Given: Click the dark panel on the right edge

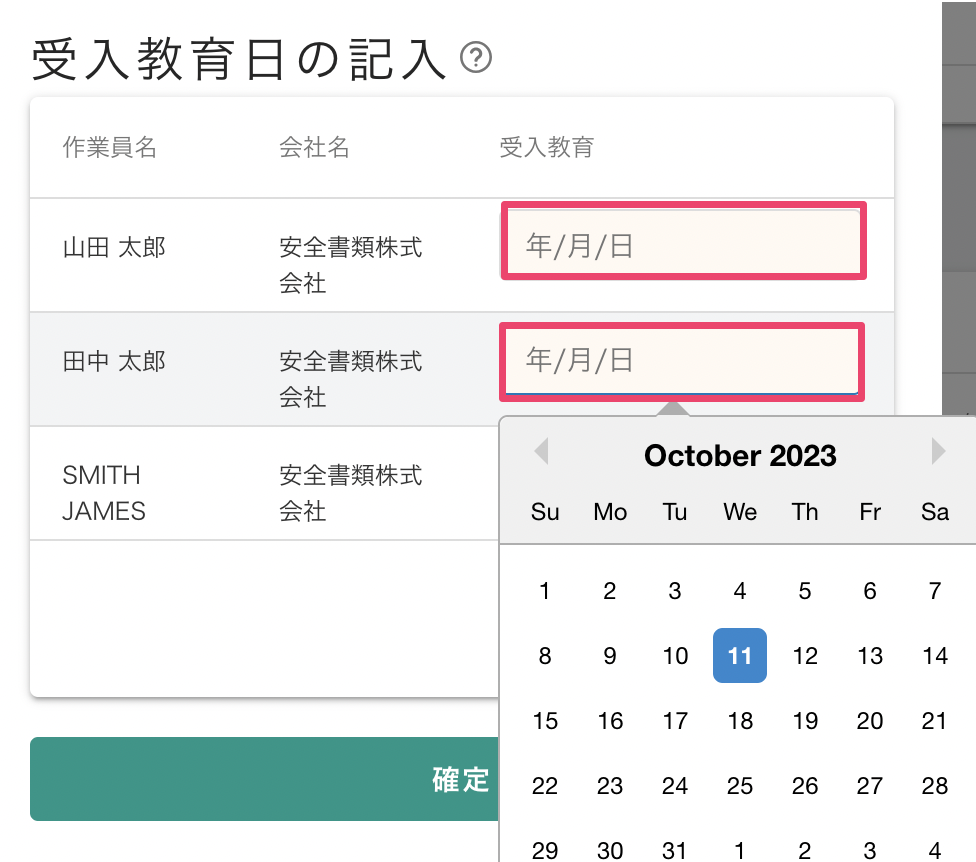Looking at the screenshot, I should tap(957, 200).
